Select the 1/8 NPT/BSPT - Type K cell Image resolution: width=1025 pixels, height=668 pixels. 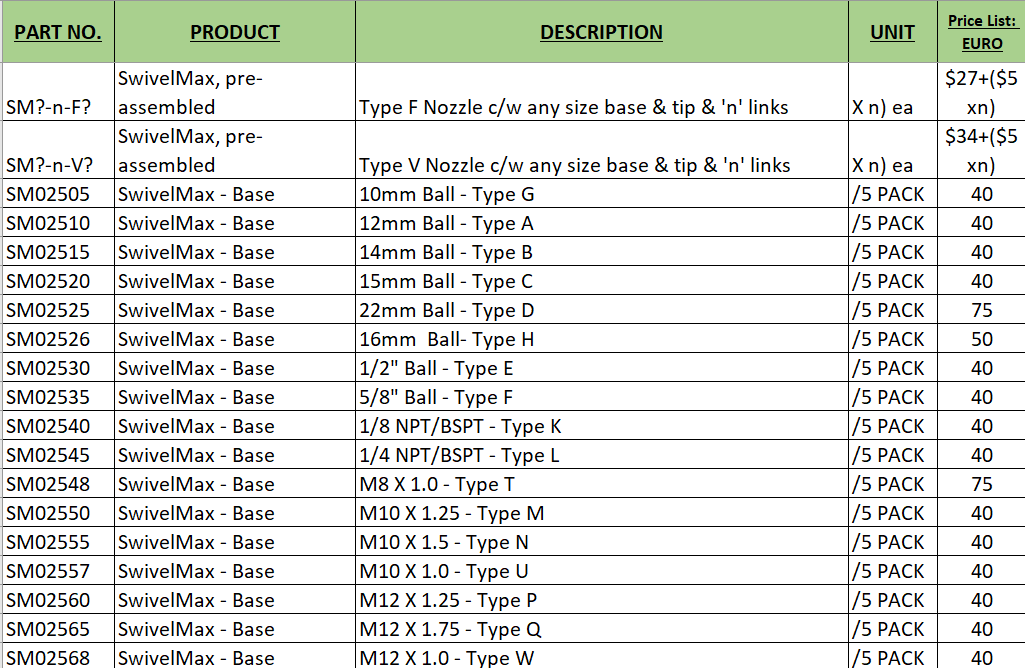pos(601,426)
